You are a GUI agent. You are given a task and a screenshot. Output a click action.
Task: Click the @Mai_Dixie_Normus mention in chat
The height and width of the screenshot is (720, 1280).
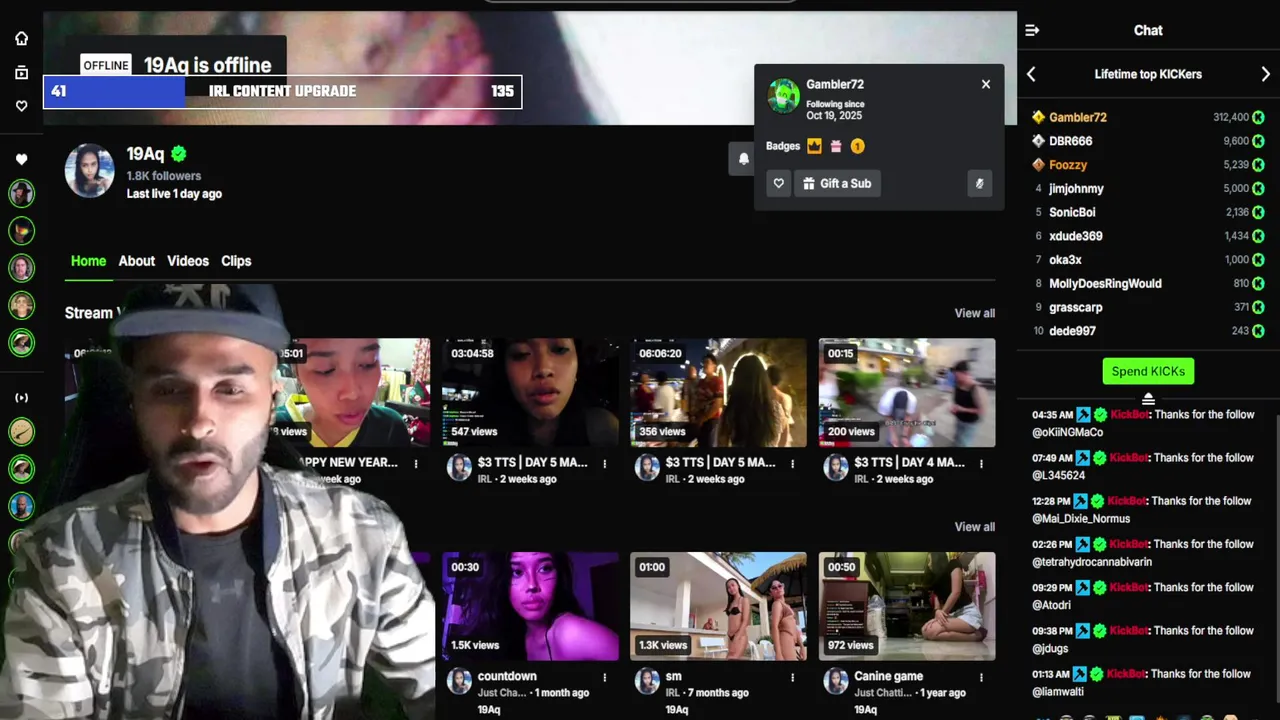[1081, 519]
